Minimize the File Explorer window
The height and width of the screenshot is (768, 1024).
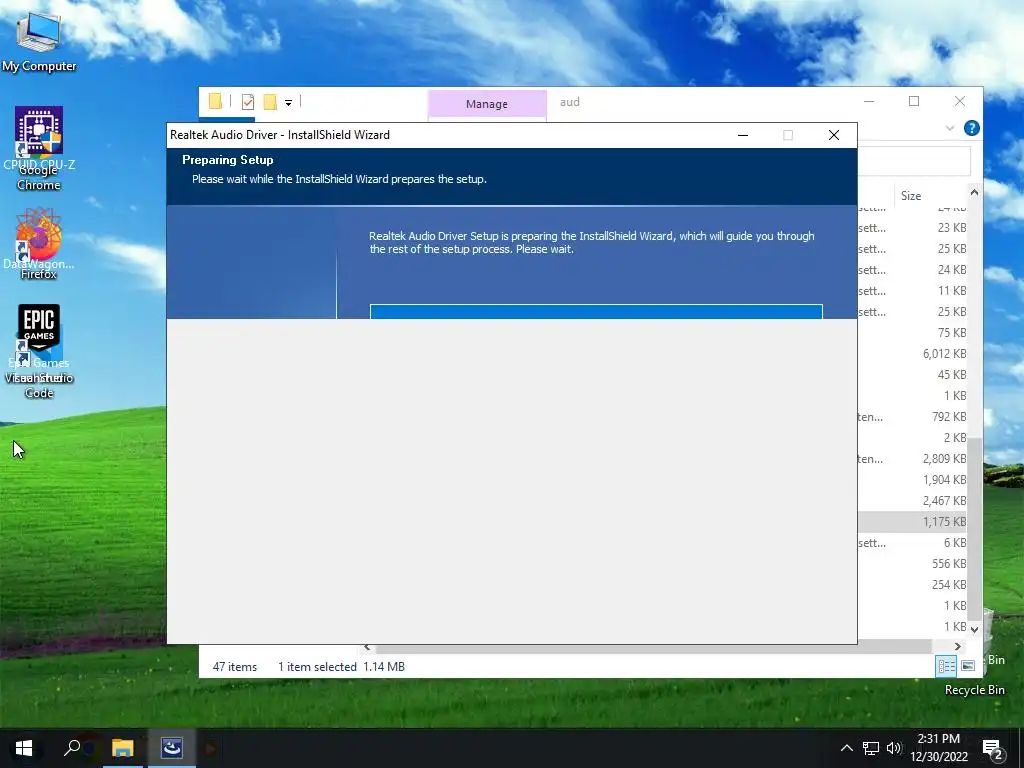click(x=869, y=101)
